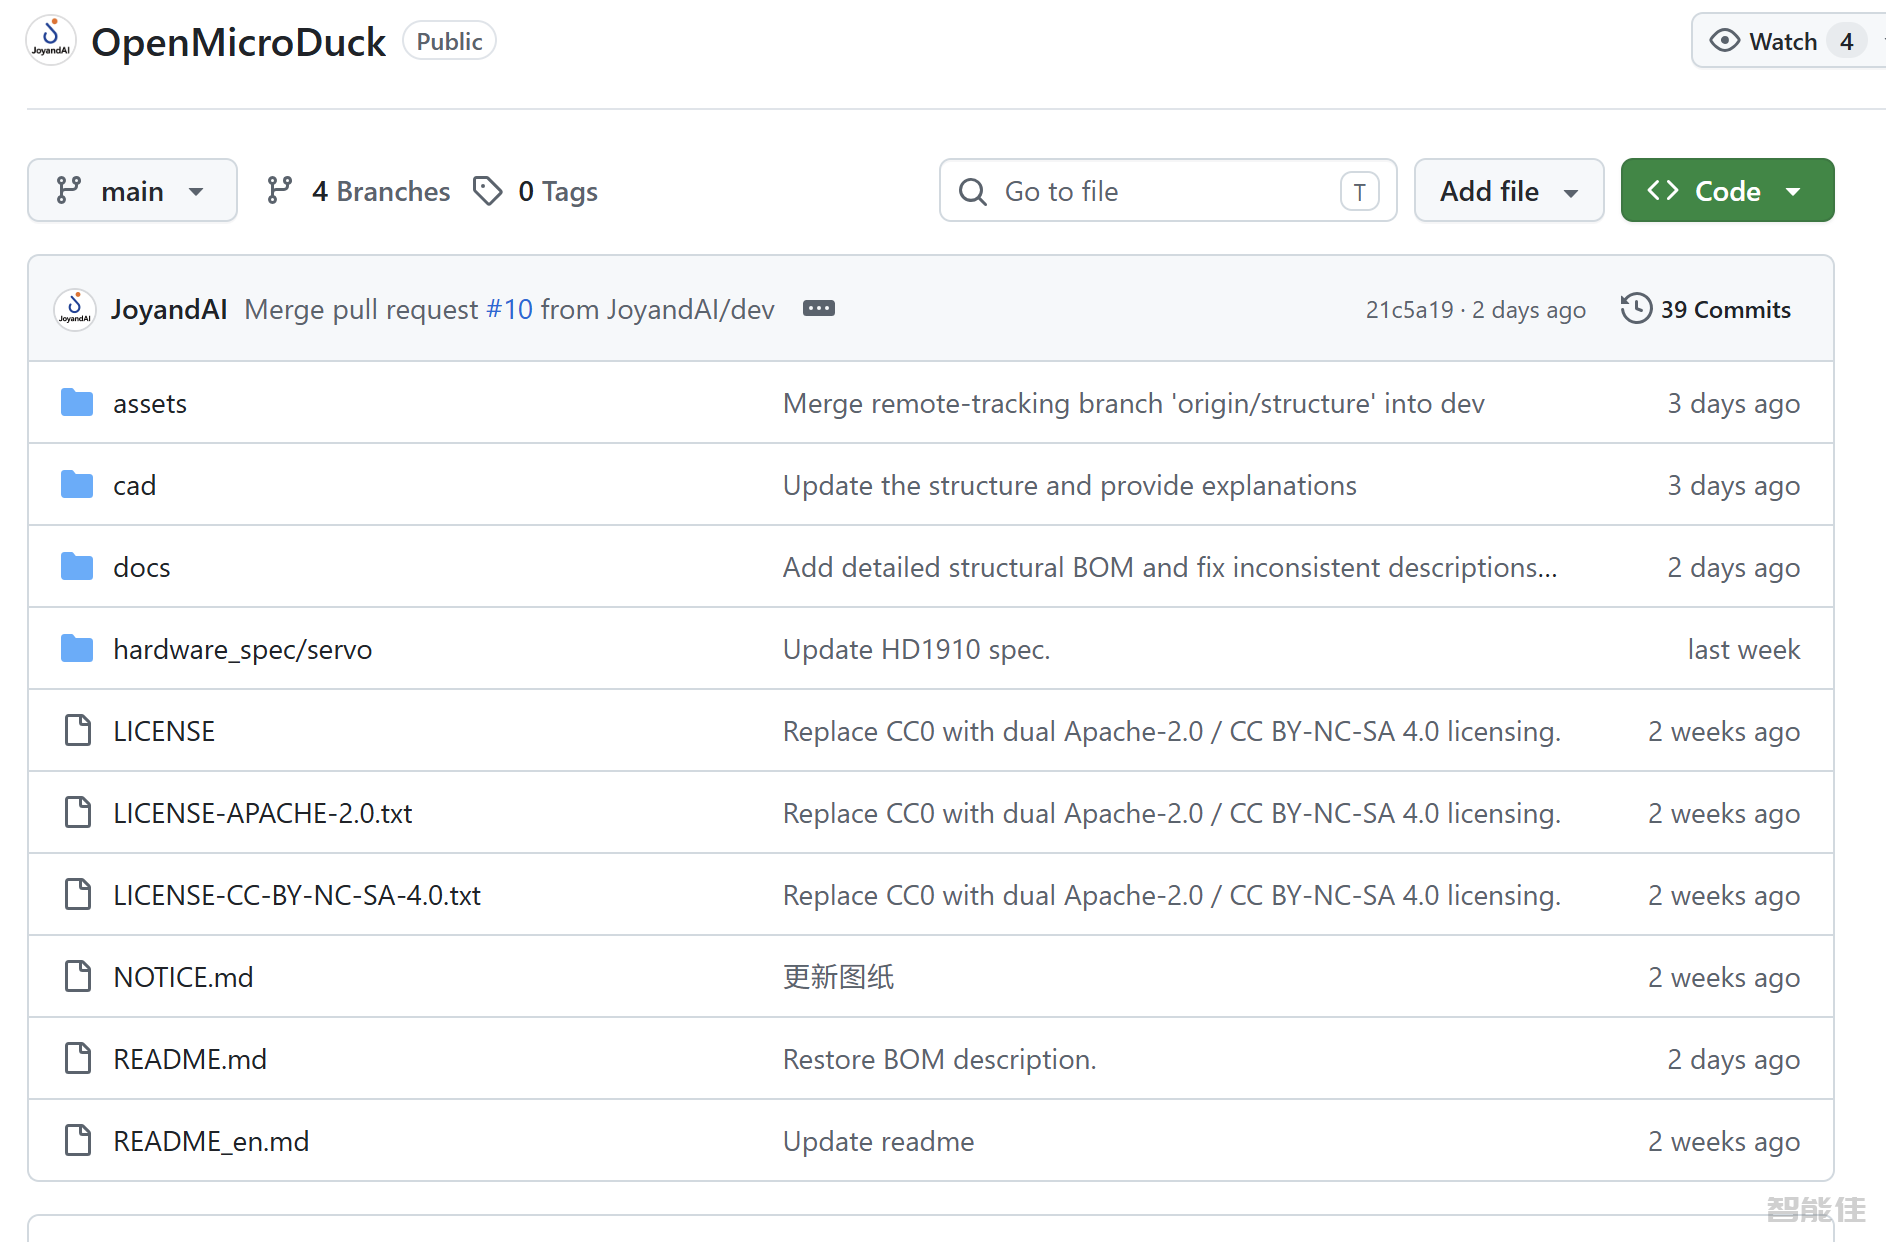Open NOTICE.md
The width and height of the screenshot is (1886, 1242).
(x=184, y=977)
